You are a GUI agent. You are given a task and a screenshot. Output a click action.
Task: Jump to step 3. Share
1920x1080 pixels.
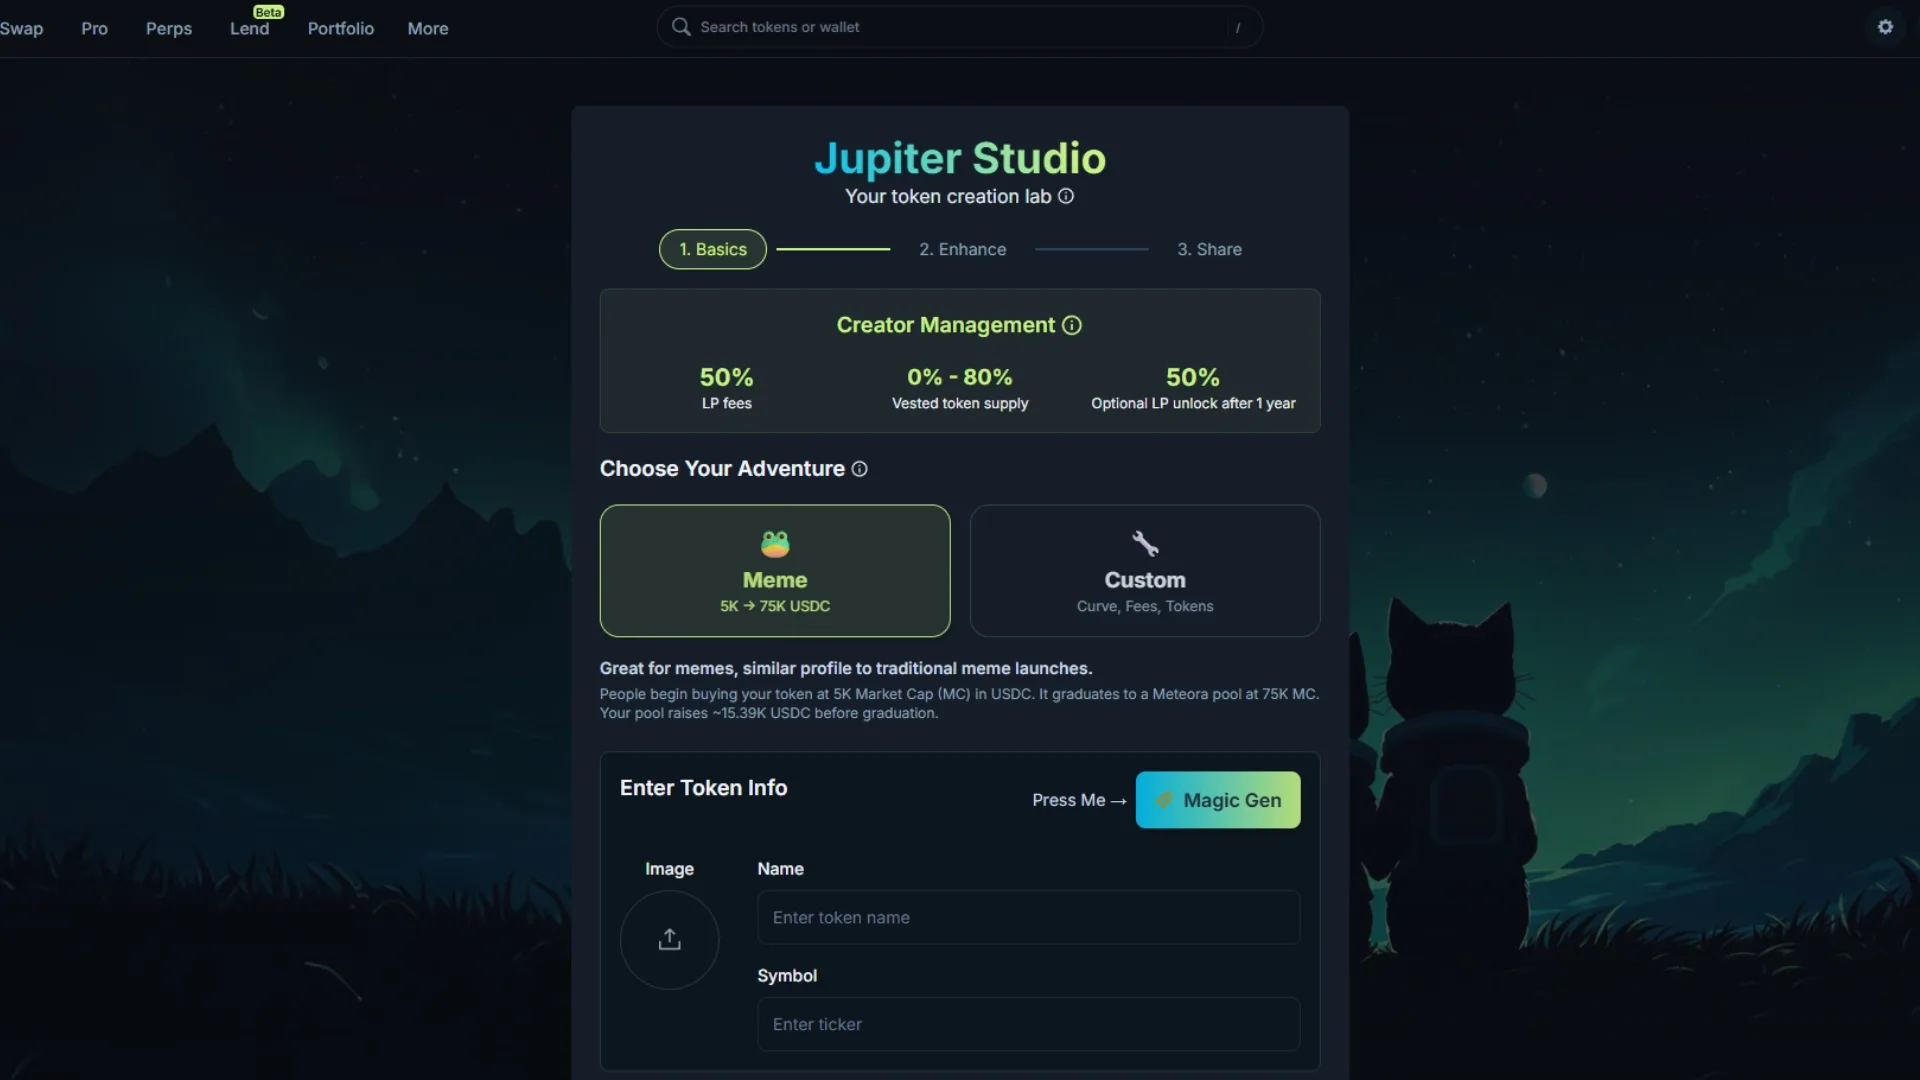(x=1209, y=249)
